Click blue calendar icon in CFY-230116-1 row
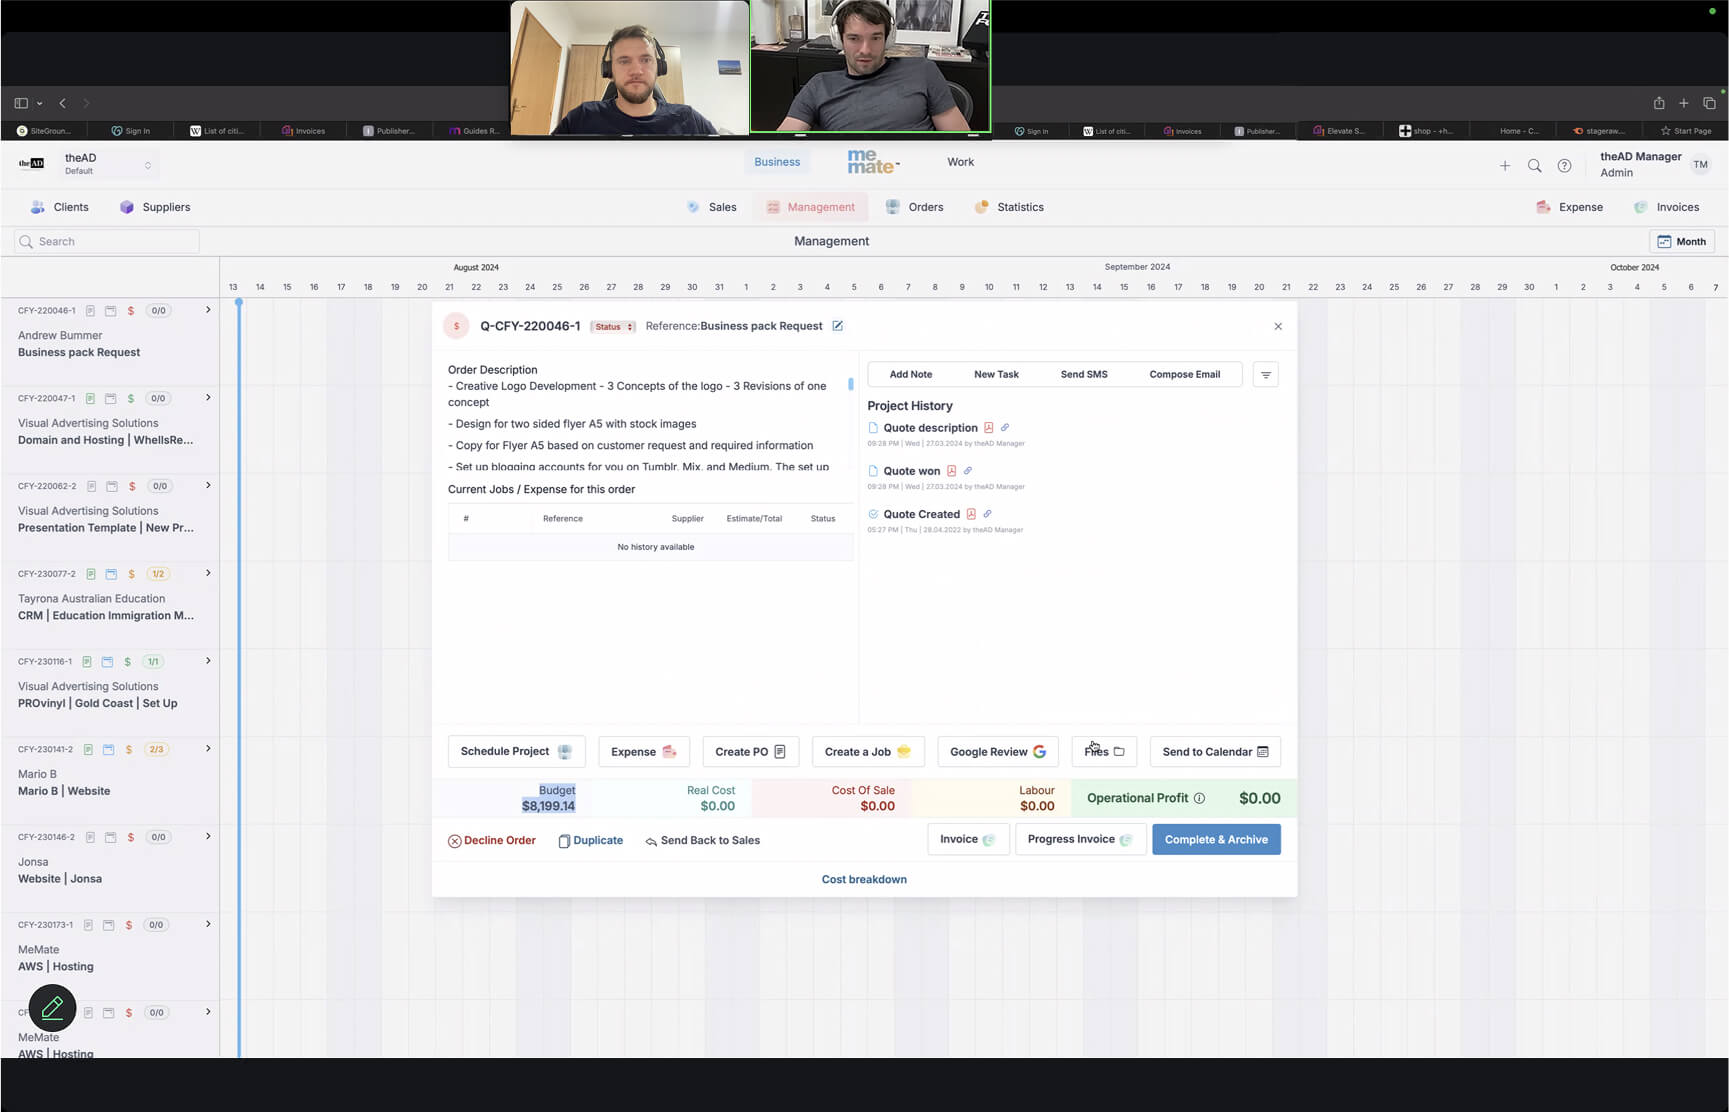This screenshot has width=1729, height=1113. click(x=107, y=662)
